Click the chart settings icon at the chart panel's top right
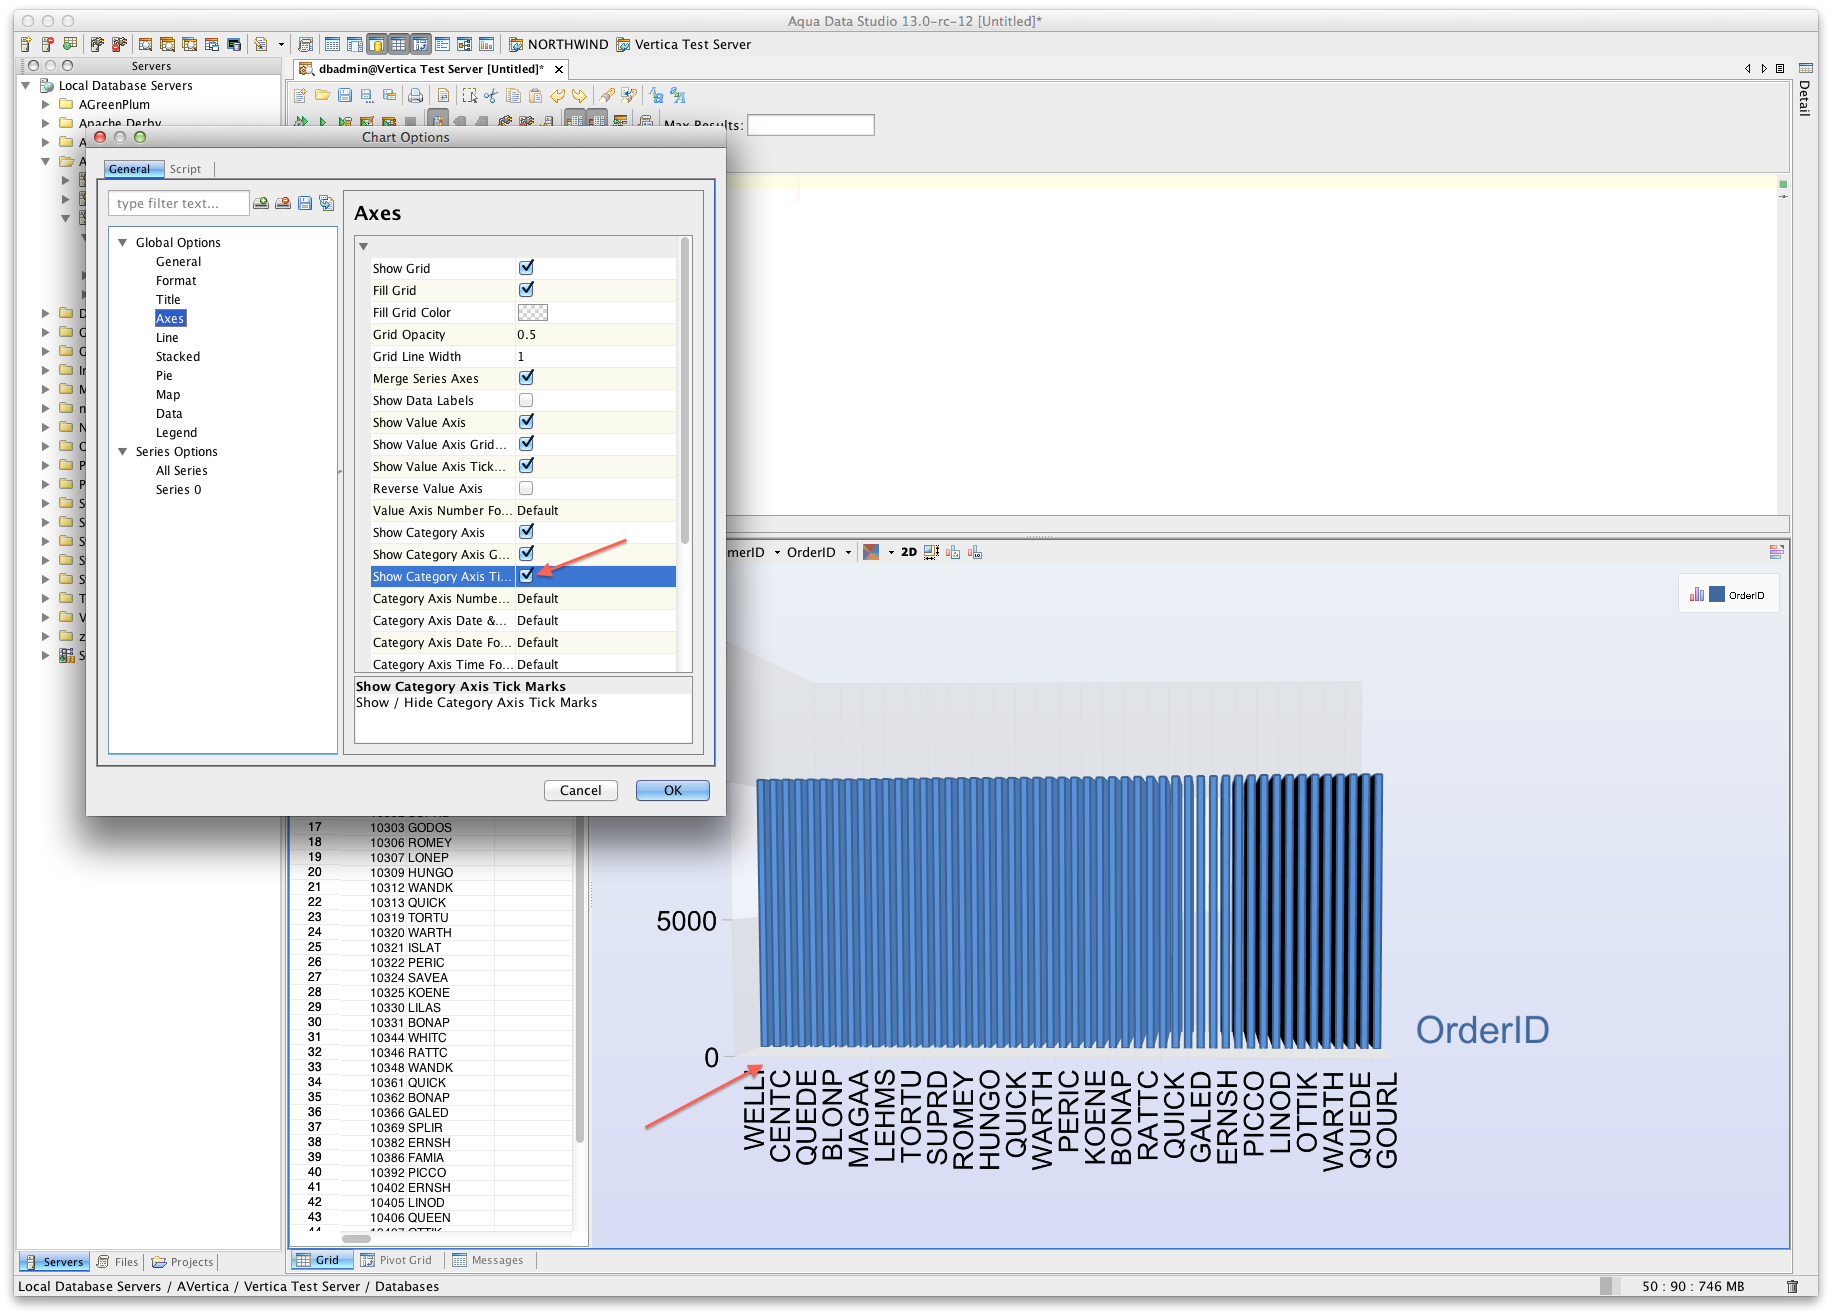 pyautogui.click(x=1777, y=552)
